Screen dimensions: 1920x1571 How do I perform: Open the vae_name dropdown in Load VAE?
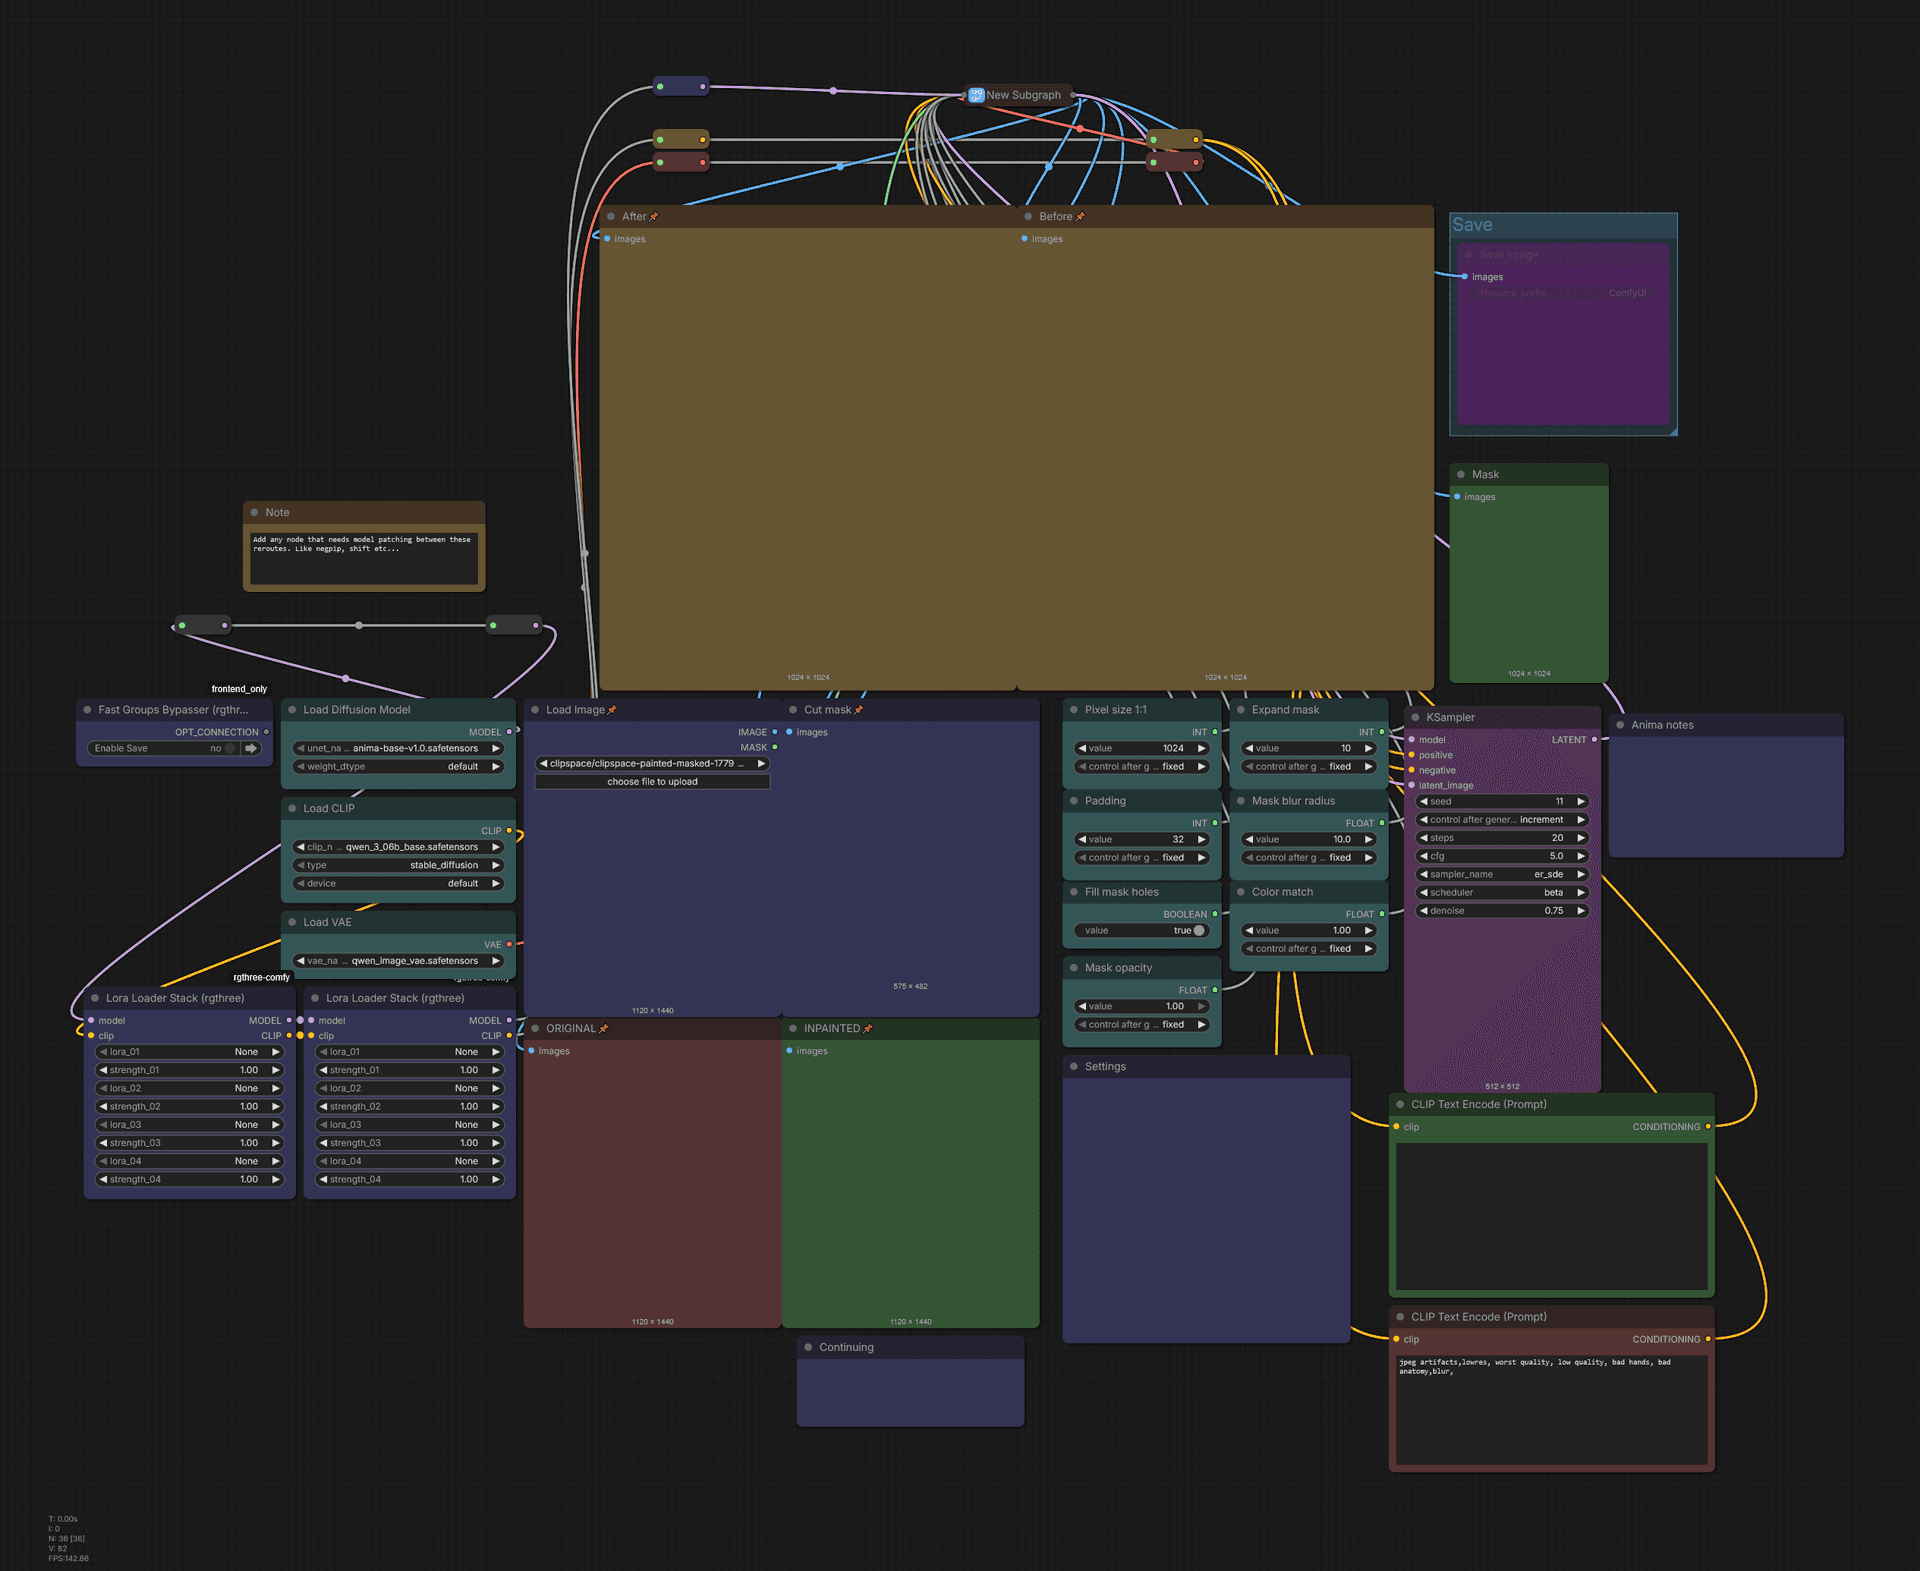coord(398,961)
